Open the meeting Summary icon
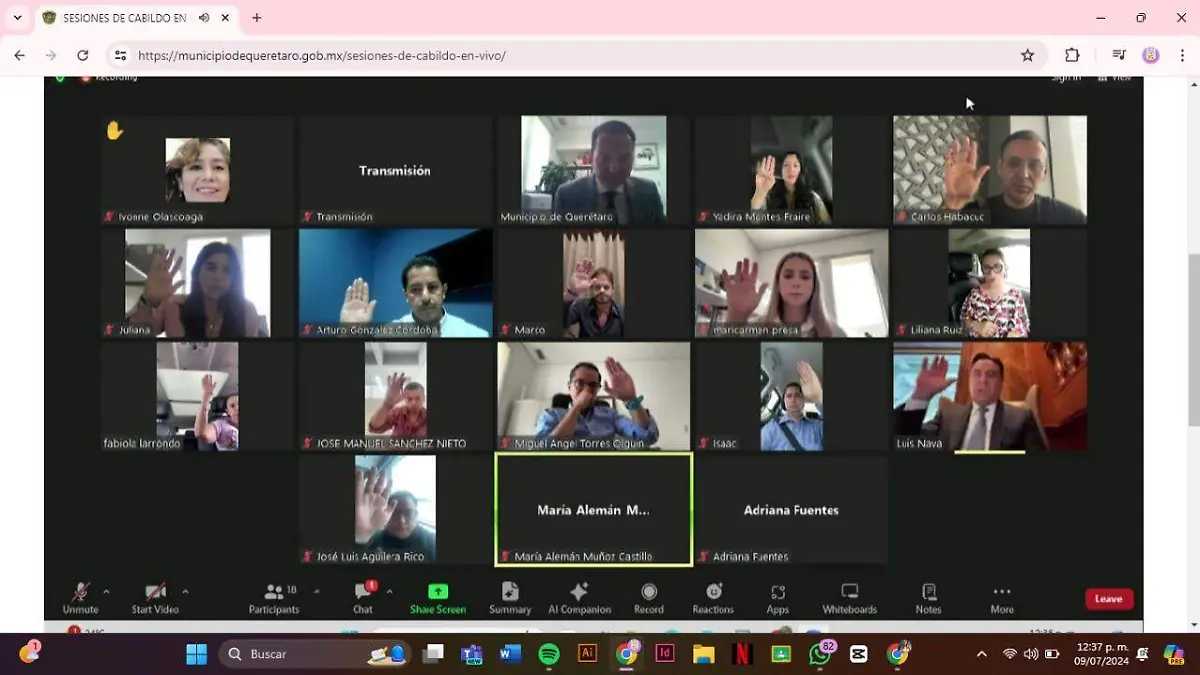The width and height of the screenshot is (1200, 675). [x=510, y=592]
